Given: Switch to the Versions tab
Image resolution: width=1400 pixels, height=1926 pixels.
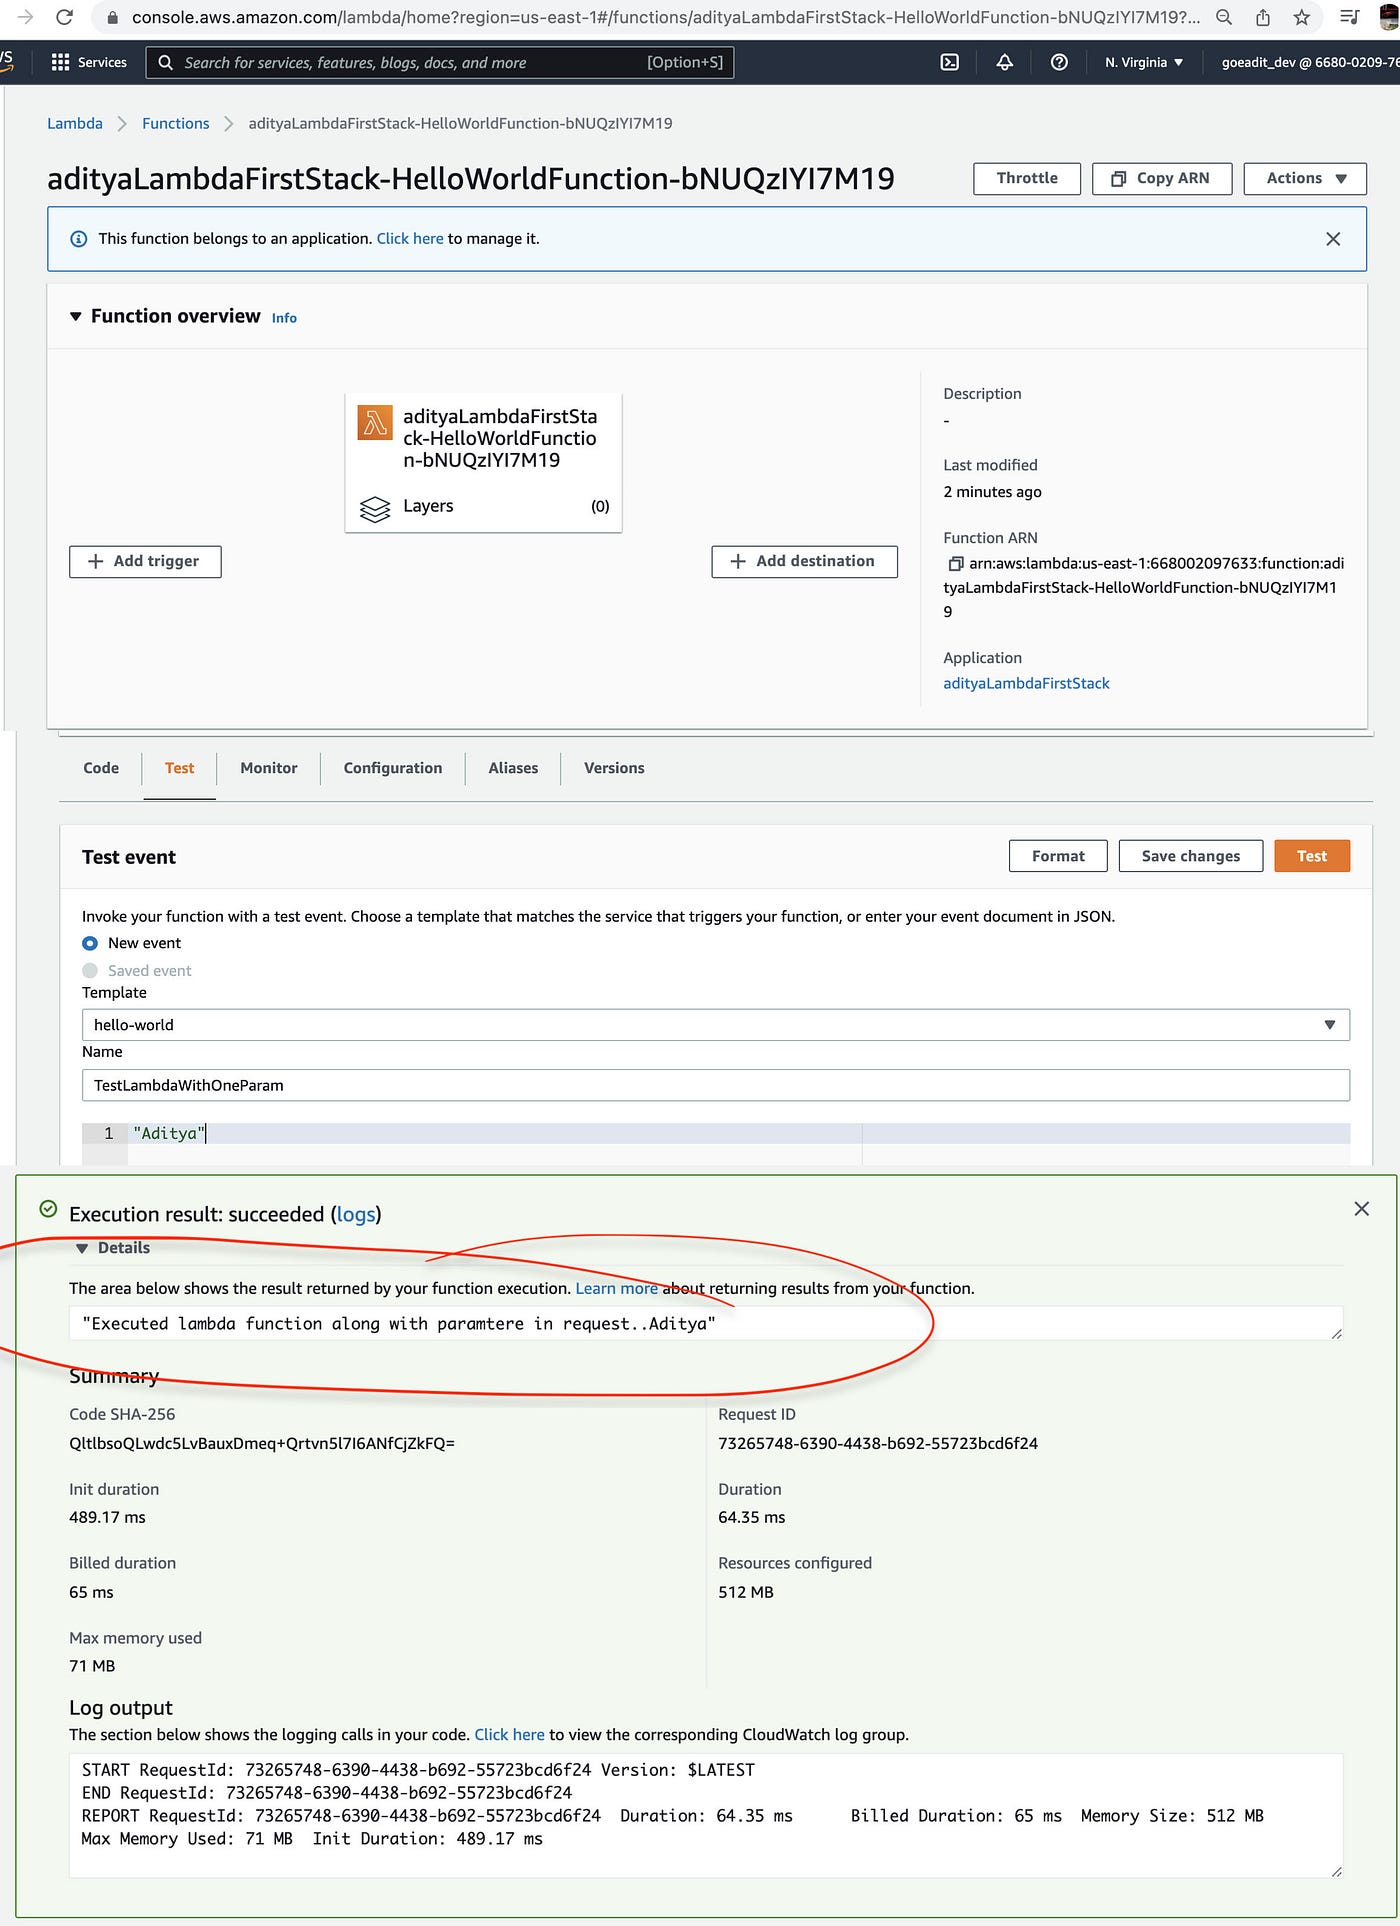Looking at the screenshot, I should 614,768.
